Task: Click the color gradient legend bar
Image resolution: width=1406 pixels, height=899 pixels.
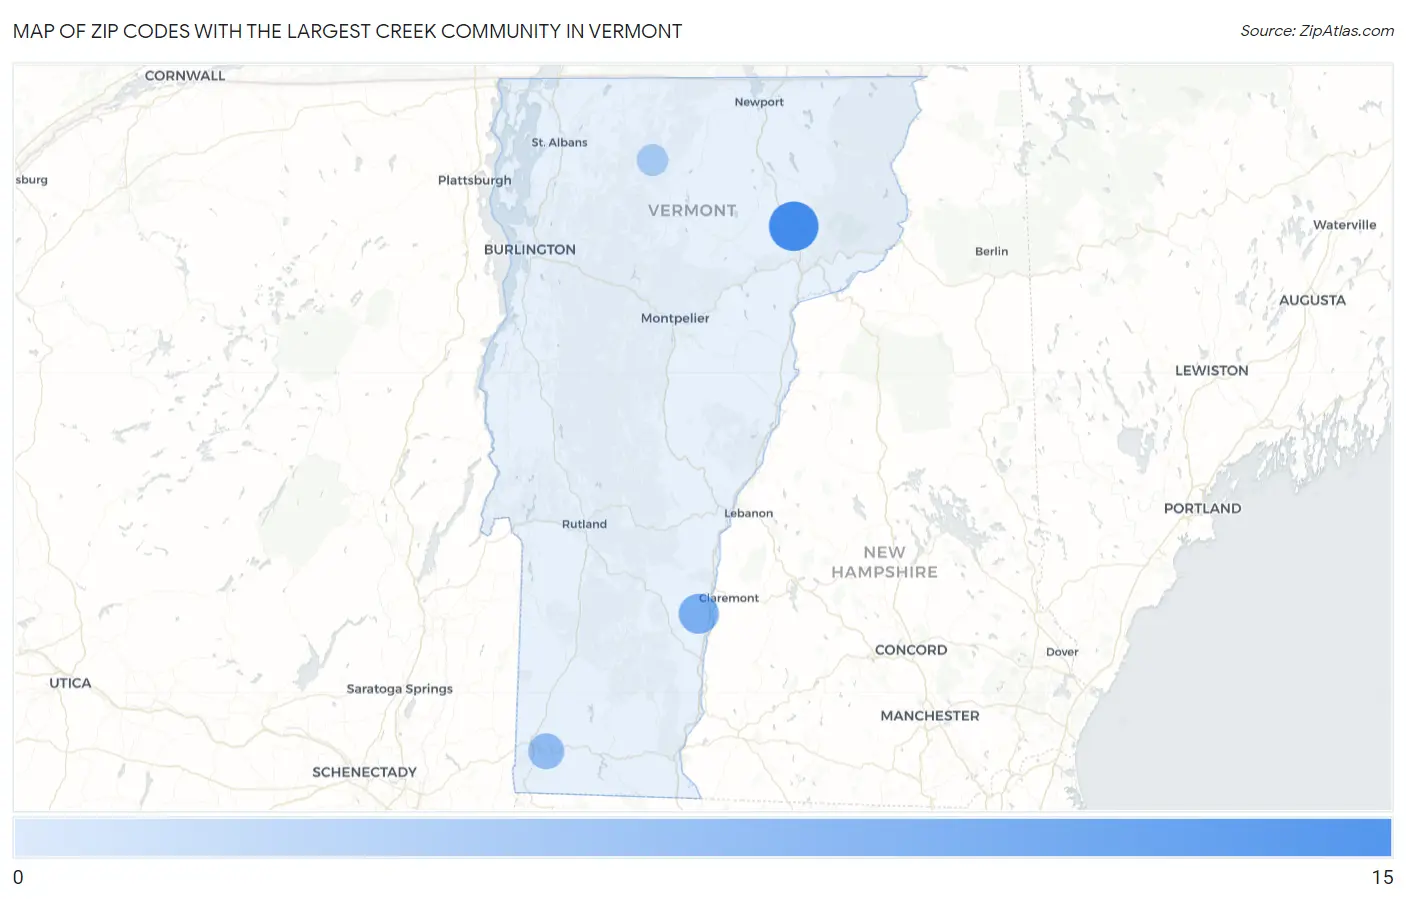Action: pos(702,838)
